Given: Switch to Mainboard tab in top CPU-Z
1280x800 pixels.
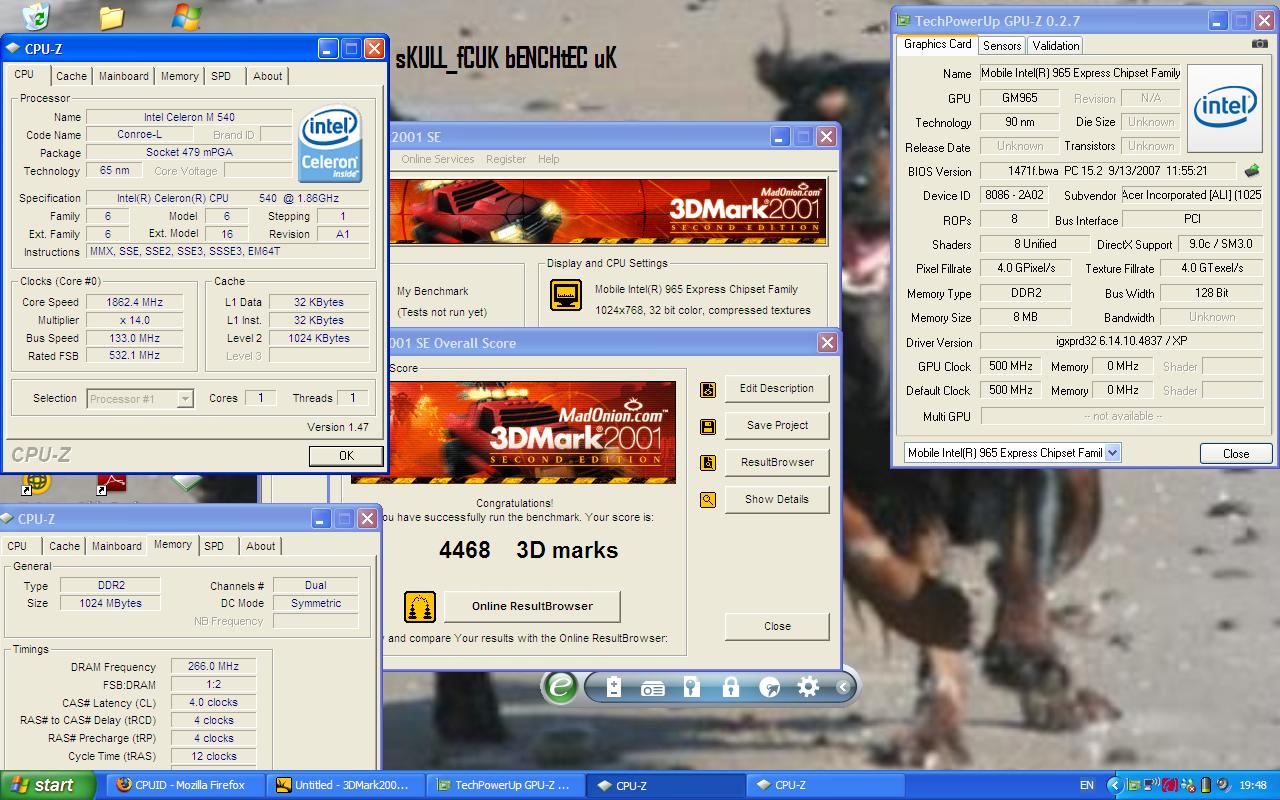Looking at the screenshot, I should click(x=123, y=76).
